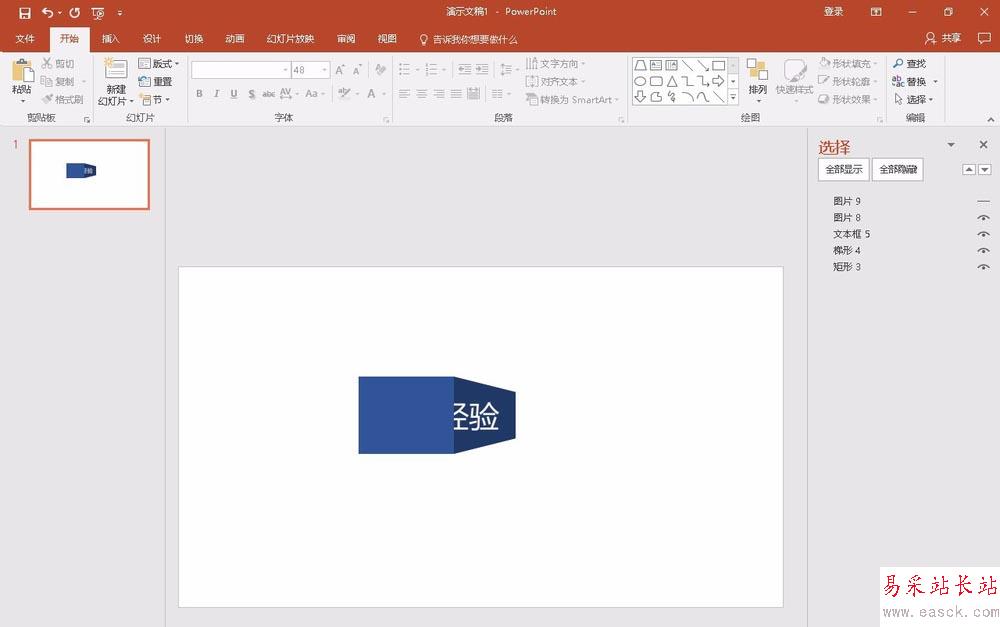This screenshot has height=627, width=1000.
Task: Open Selection pane options dropdown arrow
Action: click(951, 145)
